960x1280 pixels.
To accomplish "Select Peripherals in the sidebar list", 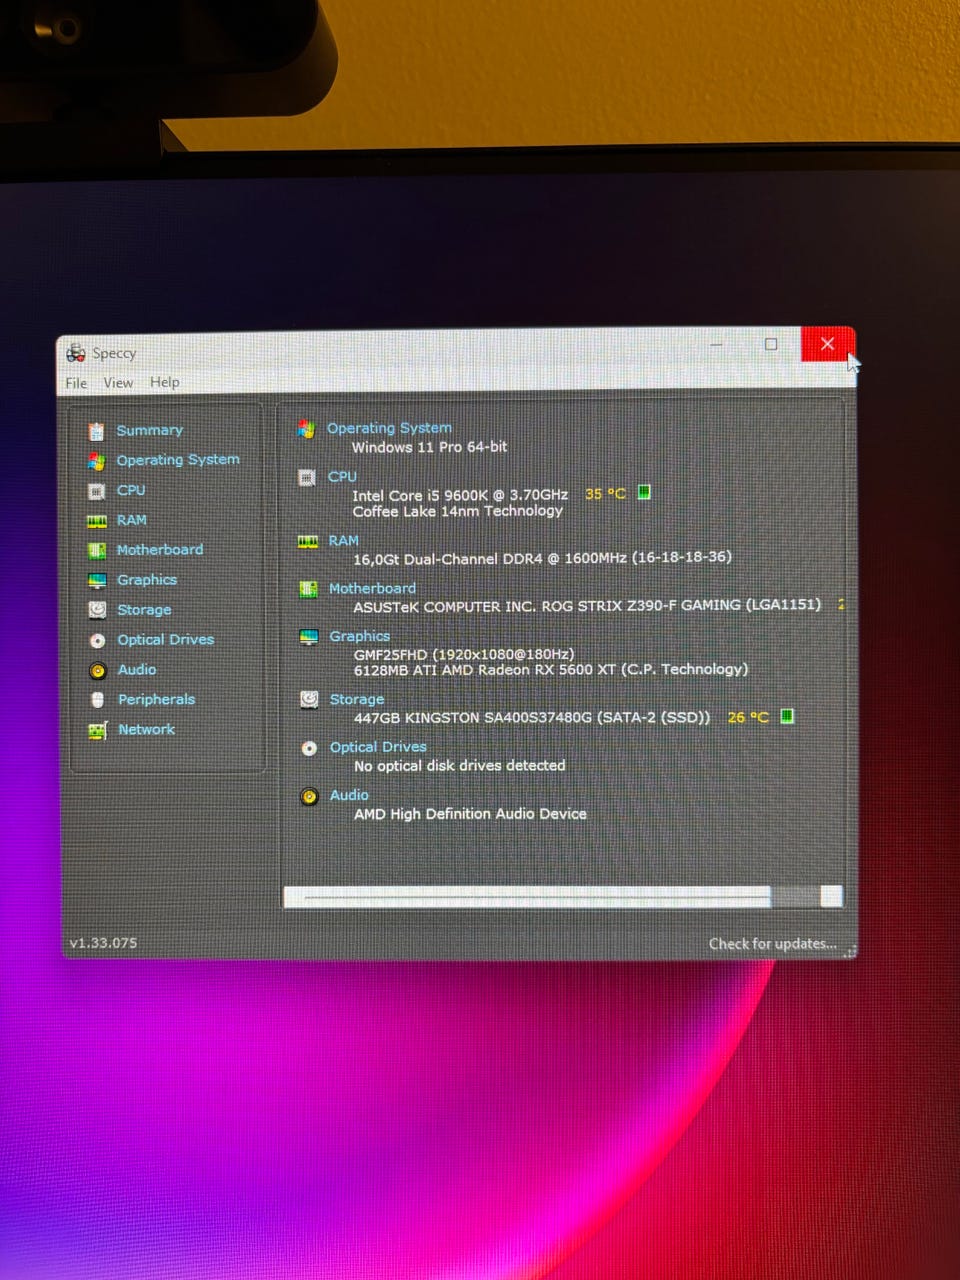I will click(157, 700).
